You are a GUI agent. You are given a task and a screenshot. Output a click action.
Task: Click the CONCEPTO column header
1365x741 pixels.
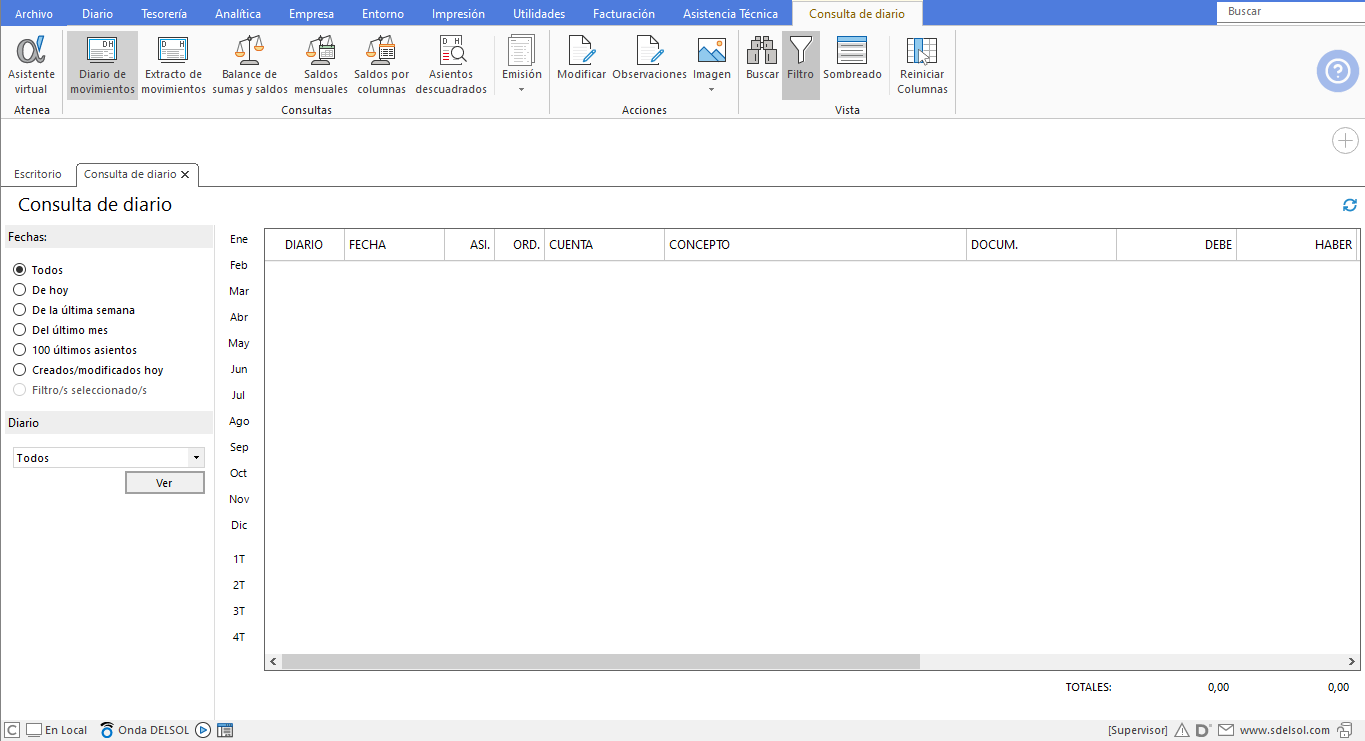[x=815, y=245]
